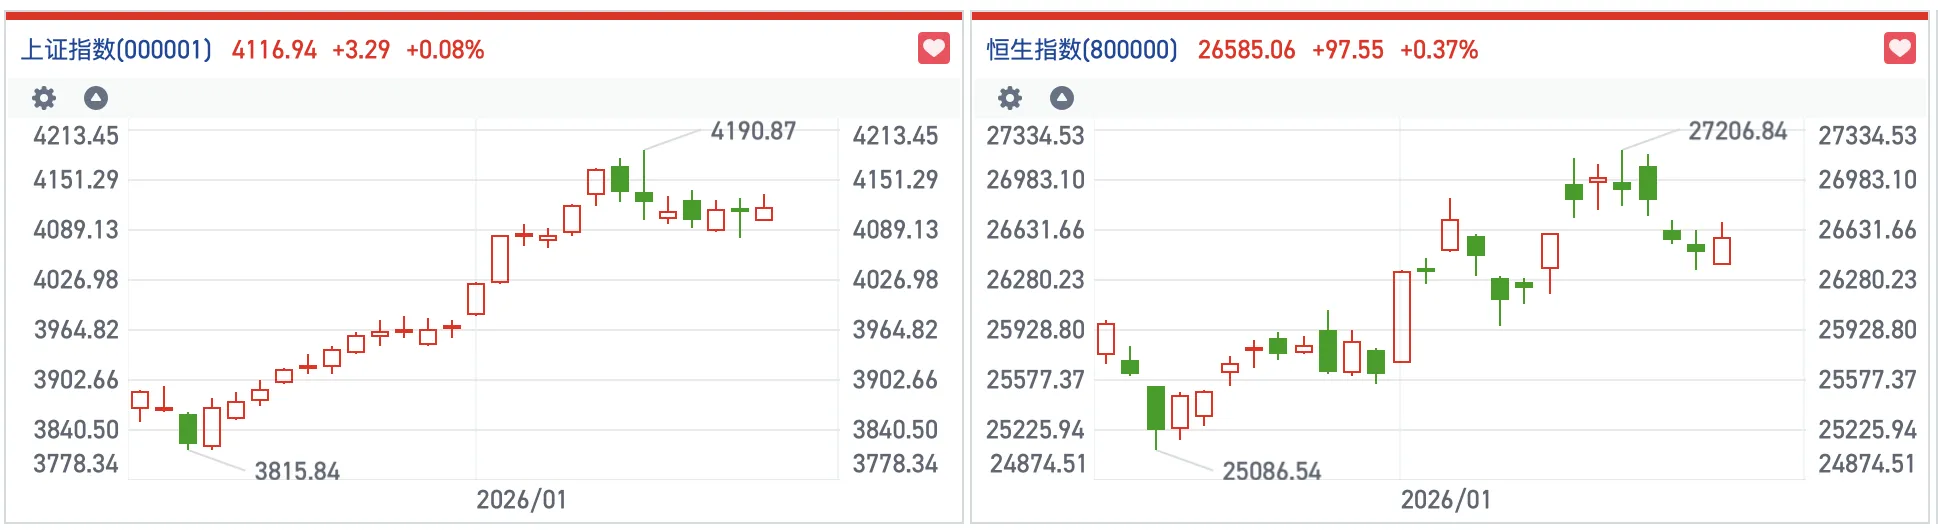Open settings gear for 上证指数 chart
The width and height of the screenshot is (1938, 530).
coord(44,98)
